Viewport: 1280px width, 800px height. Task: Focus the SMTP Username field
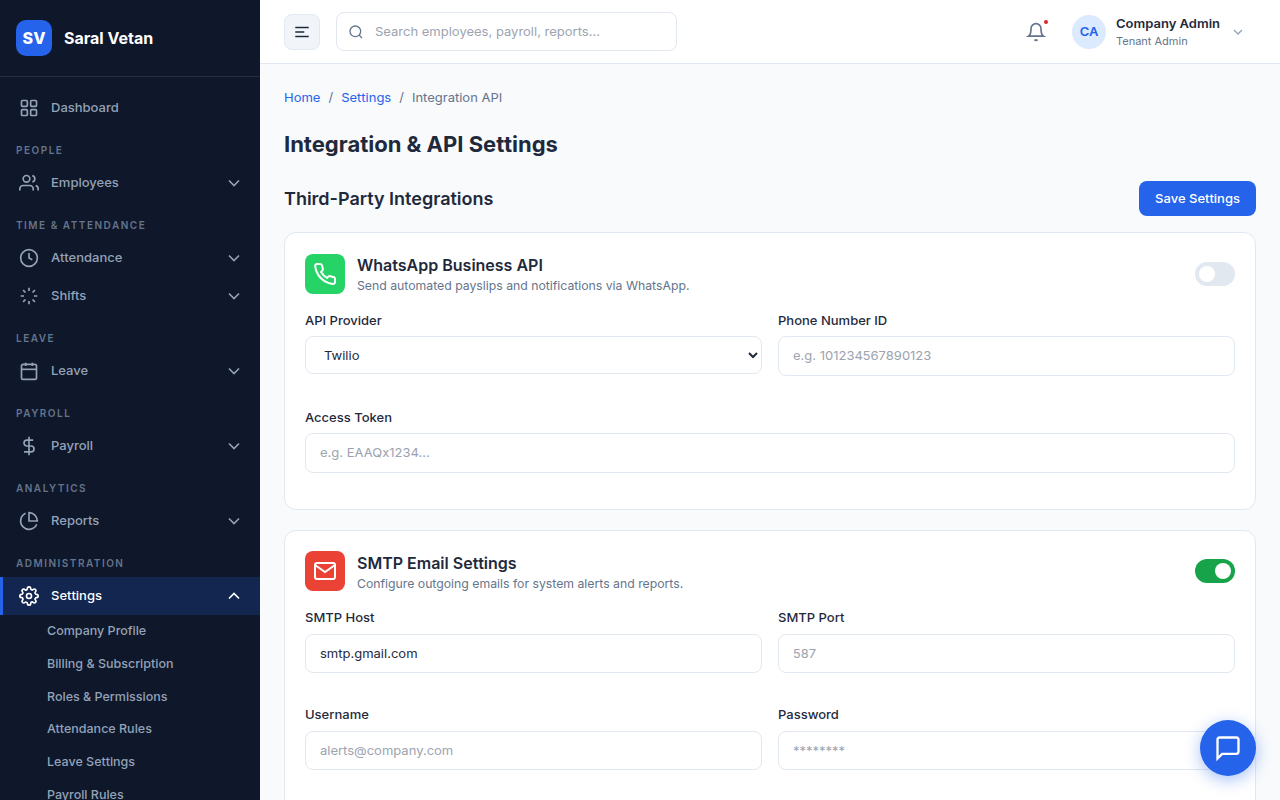[533, 750]
